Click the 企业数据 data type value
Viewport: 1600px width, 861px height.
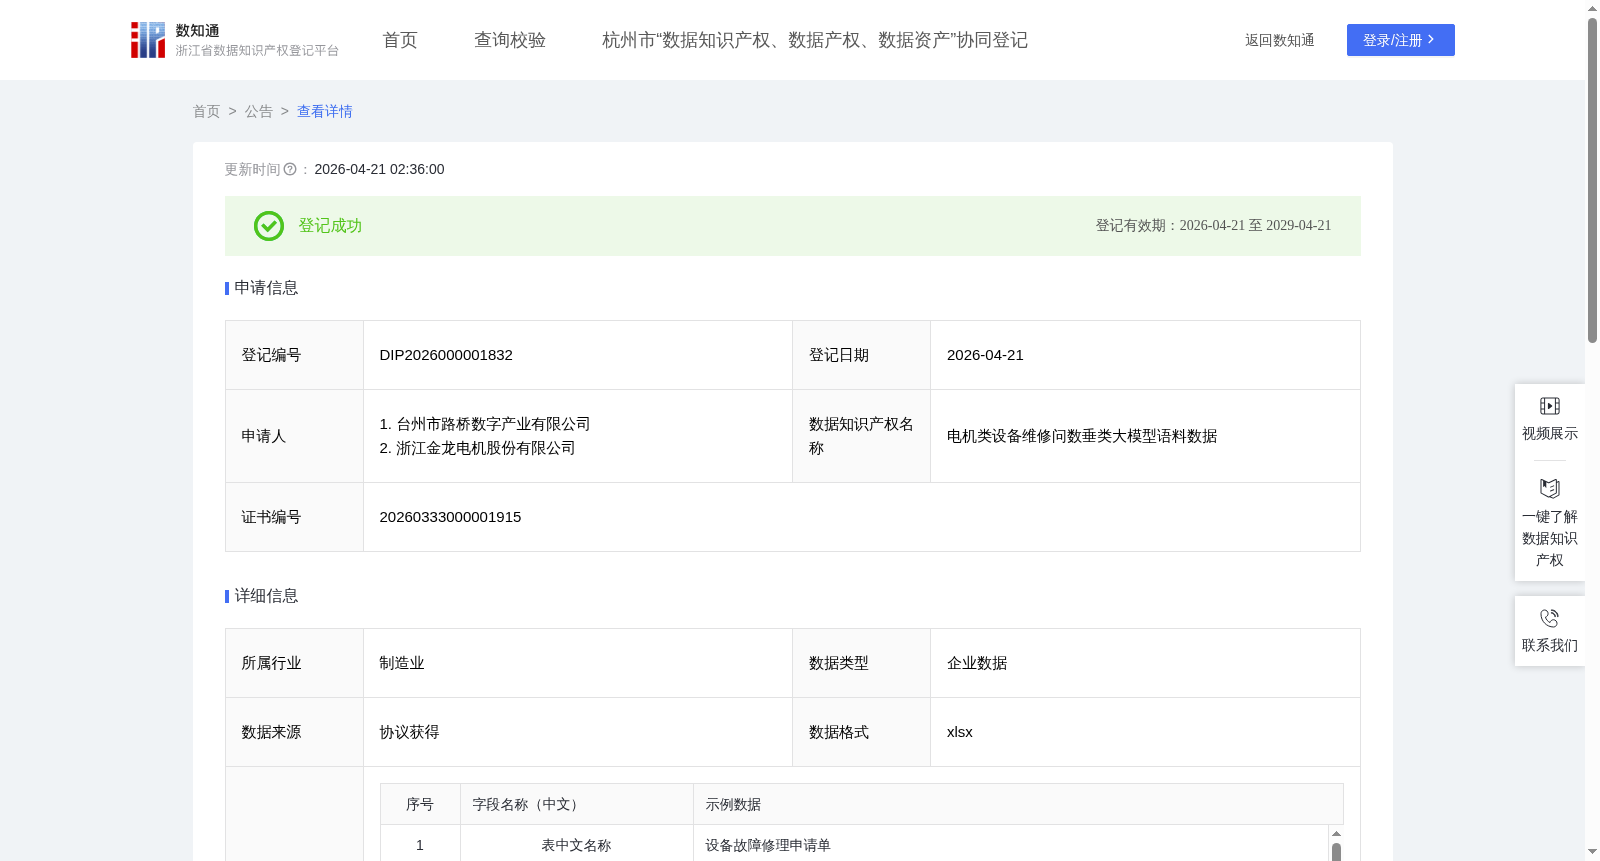click(977, 663)
